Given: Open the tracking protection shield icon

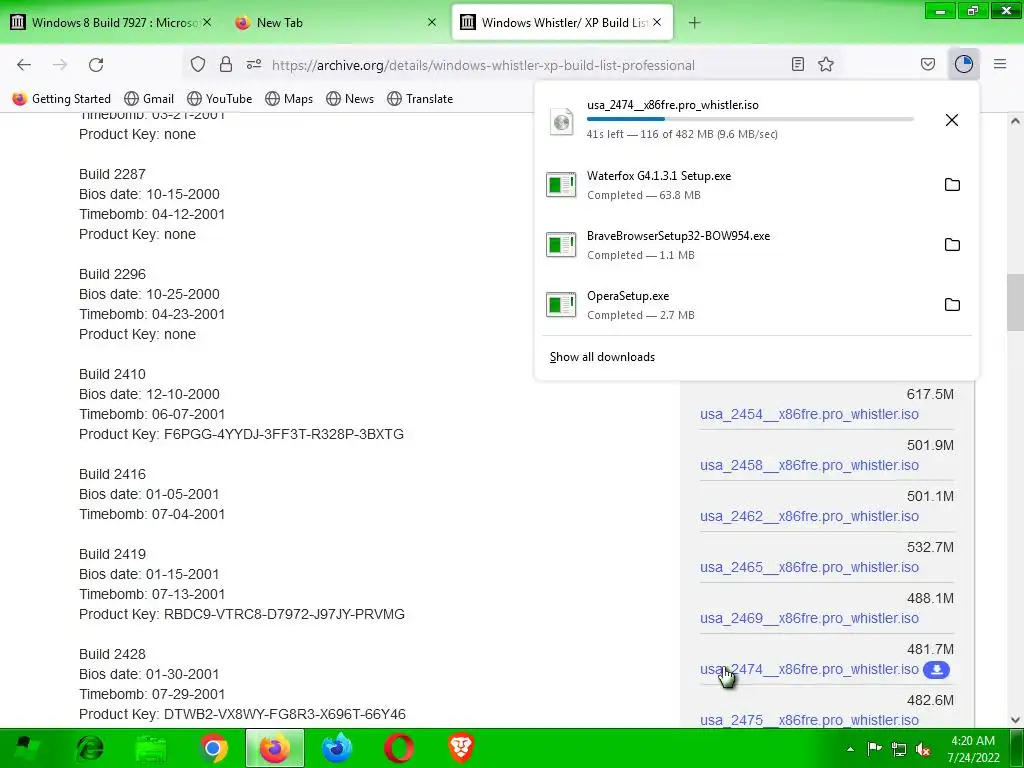Looking at the screenshot, I should pos(198,65).
